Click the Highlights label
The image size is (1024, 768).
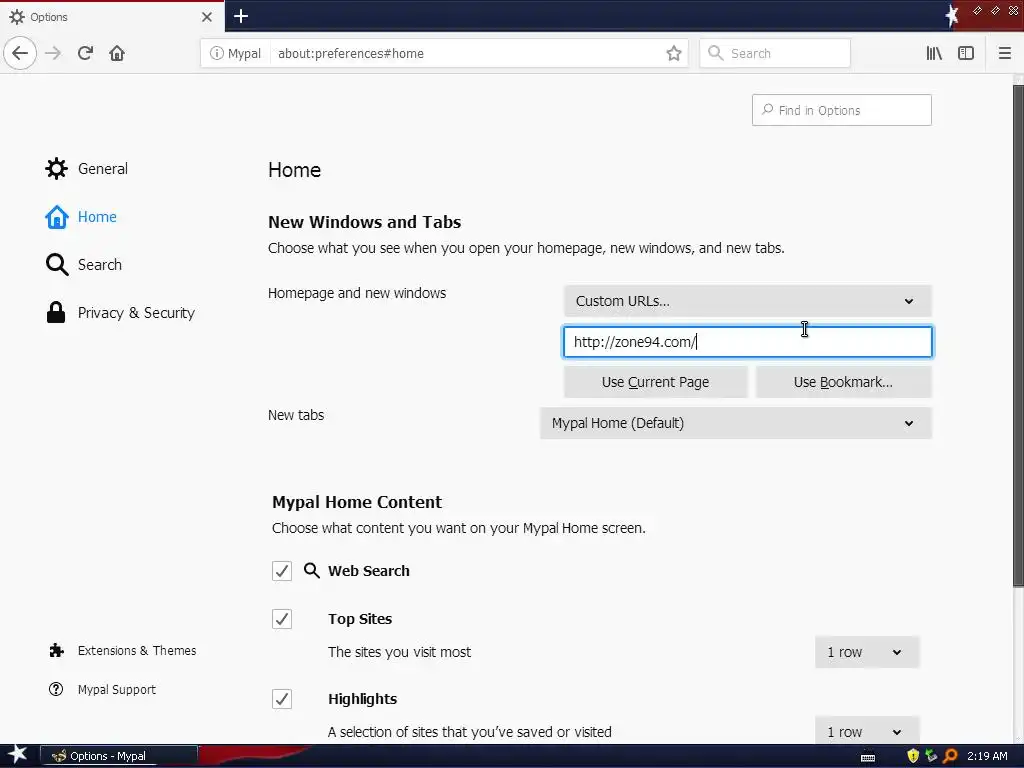[362, 699]
